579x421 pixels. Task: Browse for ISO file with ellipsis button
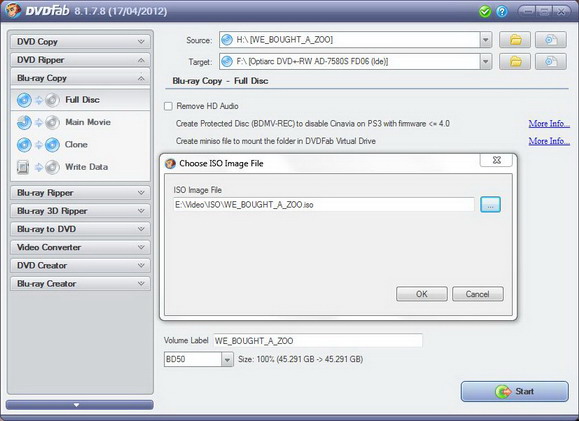pyautogui.click(x=490, y=204)
